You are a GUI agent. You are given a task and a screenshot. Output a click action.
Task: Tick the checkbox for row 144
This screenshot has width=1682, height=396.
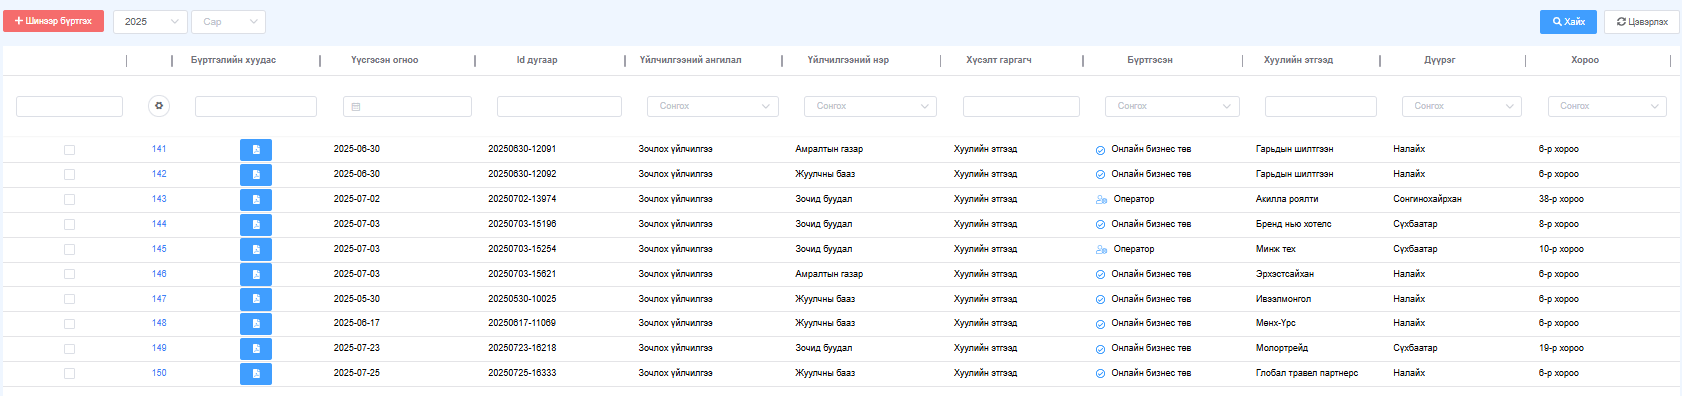pyautogui.click(x=69, y=225)
